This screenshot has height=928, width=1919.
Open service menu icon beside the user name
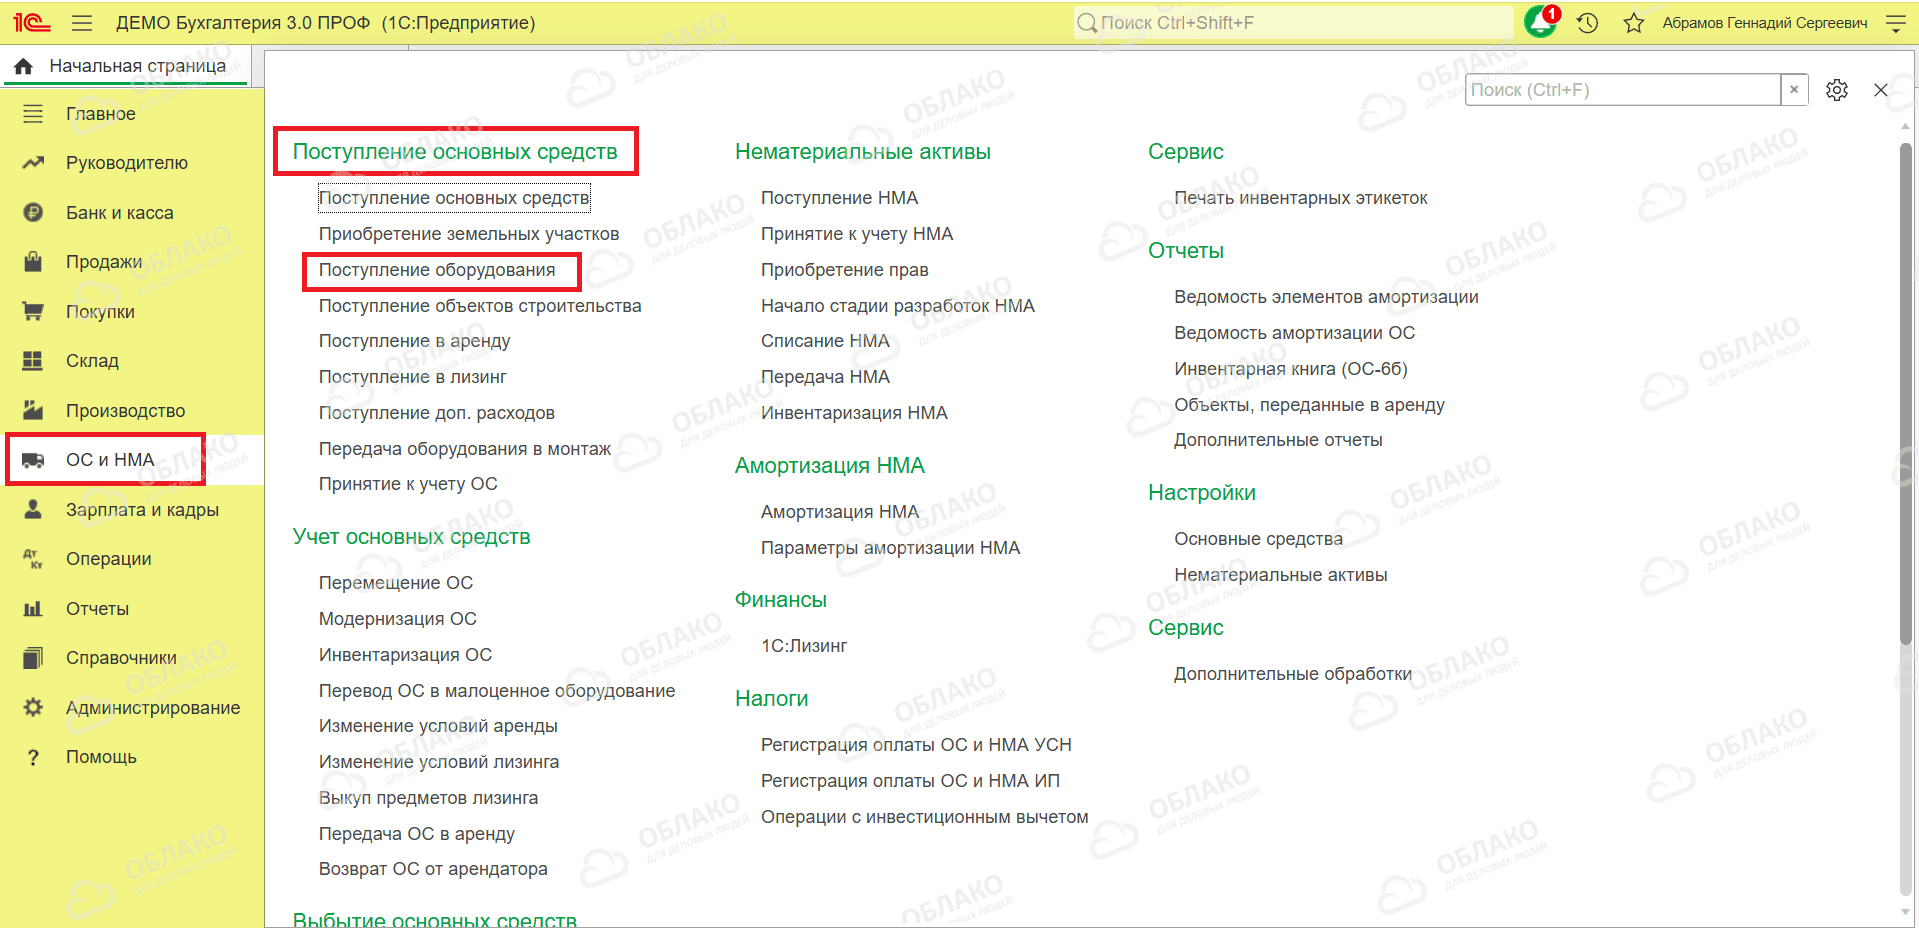pos(1896,23)
